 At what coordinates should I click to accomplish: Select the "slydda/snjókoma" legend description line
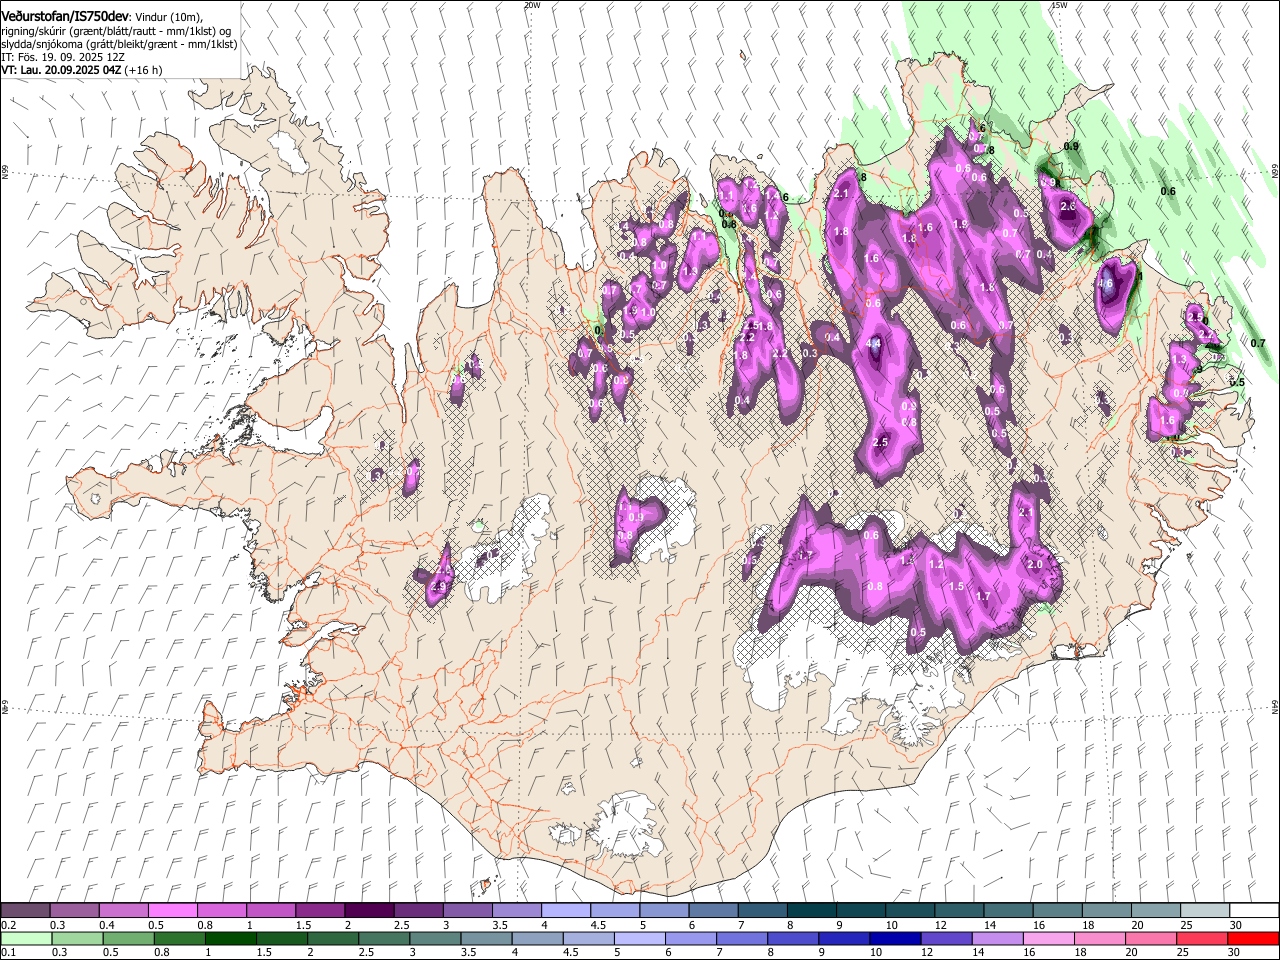119,44
